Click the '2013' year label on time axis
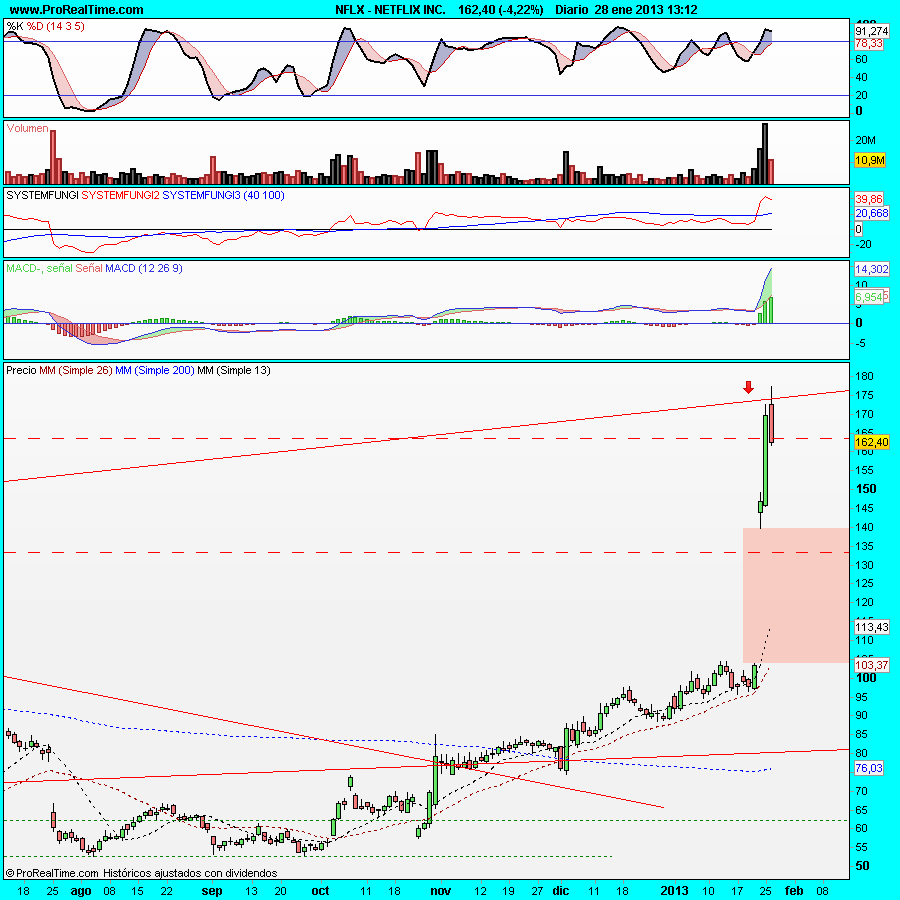This screenshot has height=900, width=900. (674, 891)
